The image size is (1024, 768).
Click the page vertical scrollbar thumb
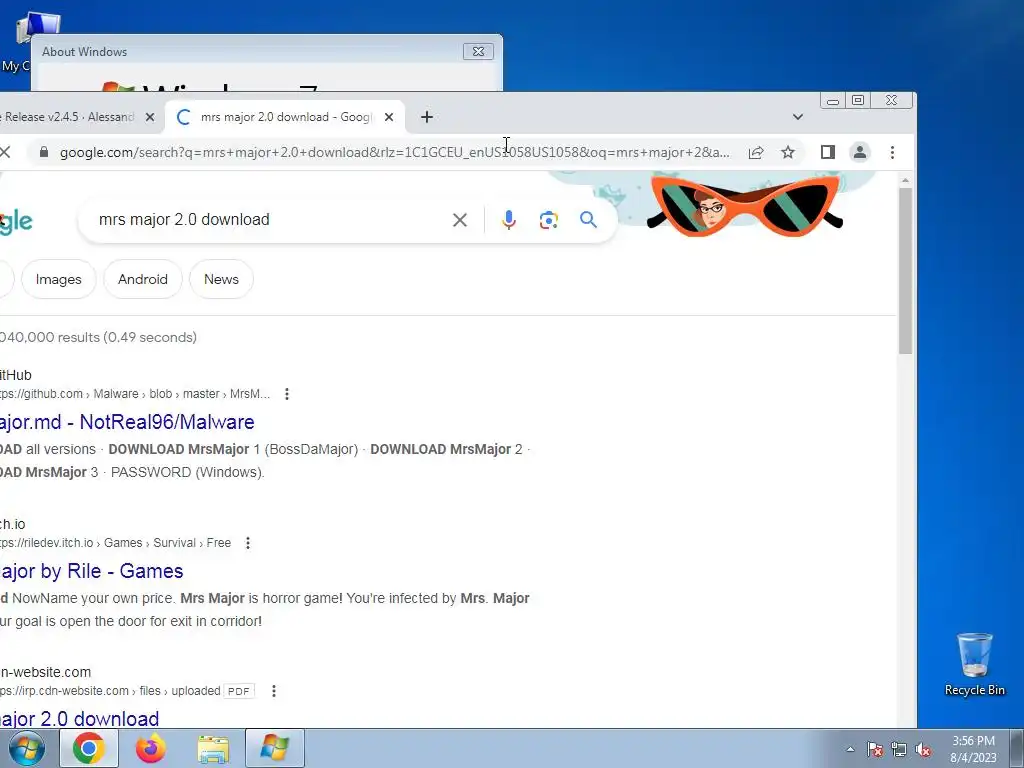905,271
